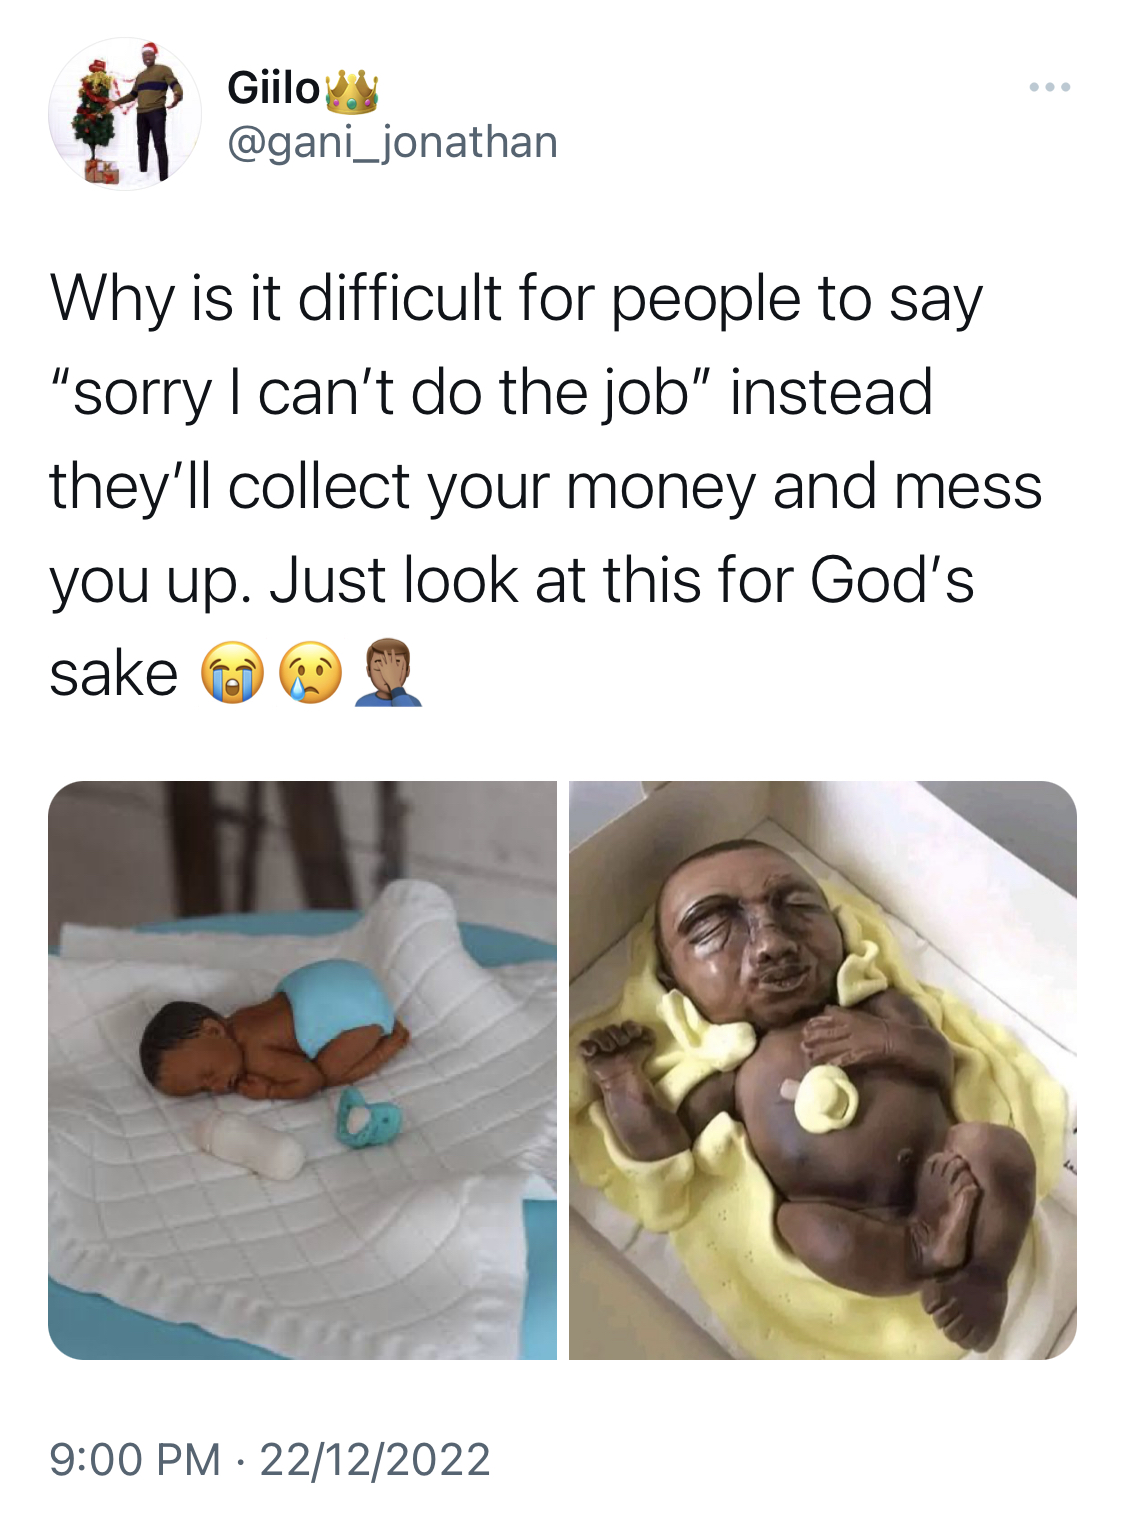Image resolution: width=1125 pixels, height=1517 pixels.
Task: Tap the white baby bottle figurine
Action: click(x=250, y=1145)
